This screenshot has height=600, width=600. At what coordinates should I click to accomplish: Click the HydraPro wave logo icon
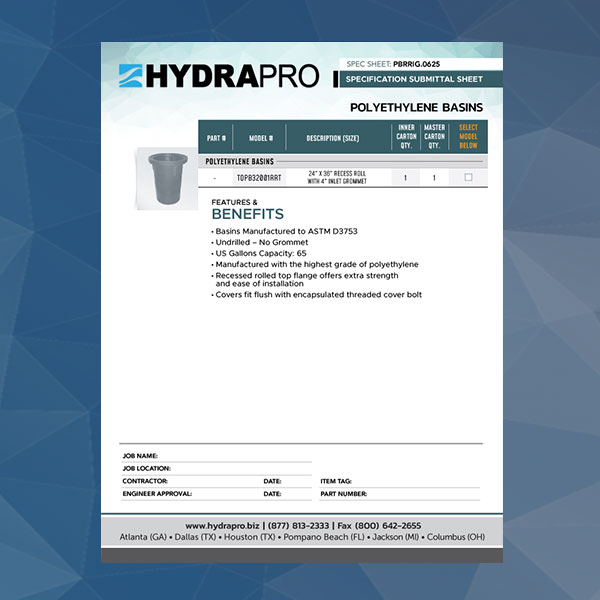[x=130, y=76]
